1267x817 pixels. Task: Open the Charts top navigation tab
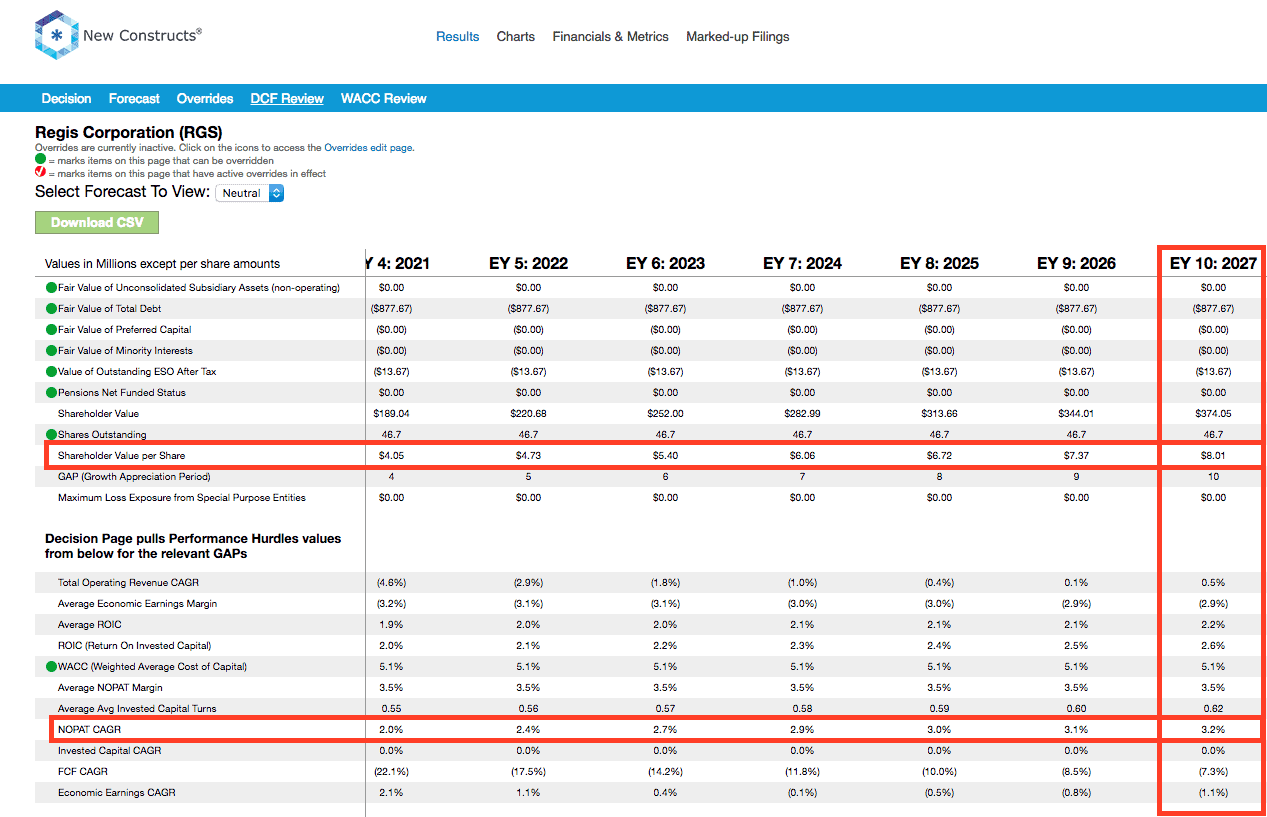[516, 37]
